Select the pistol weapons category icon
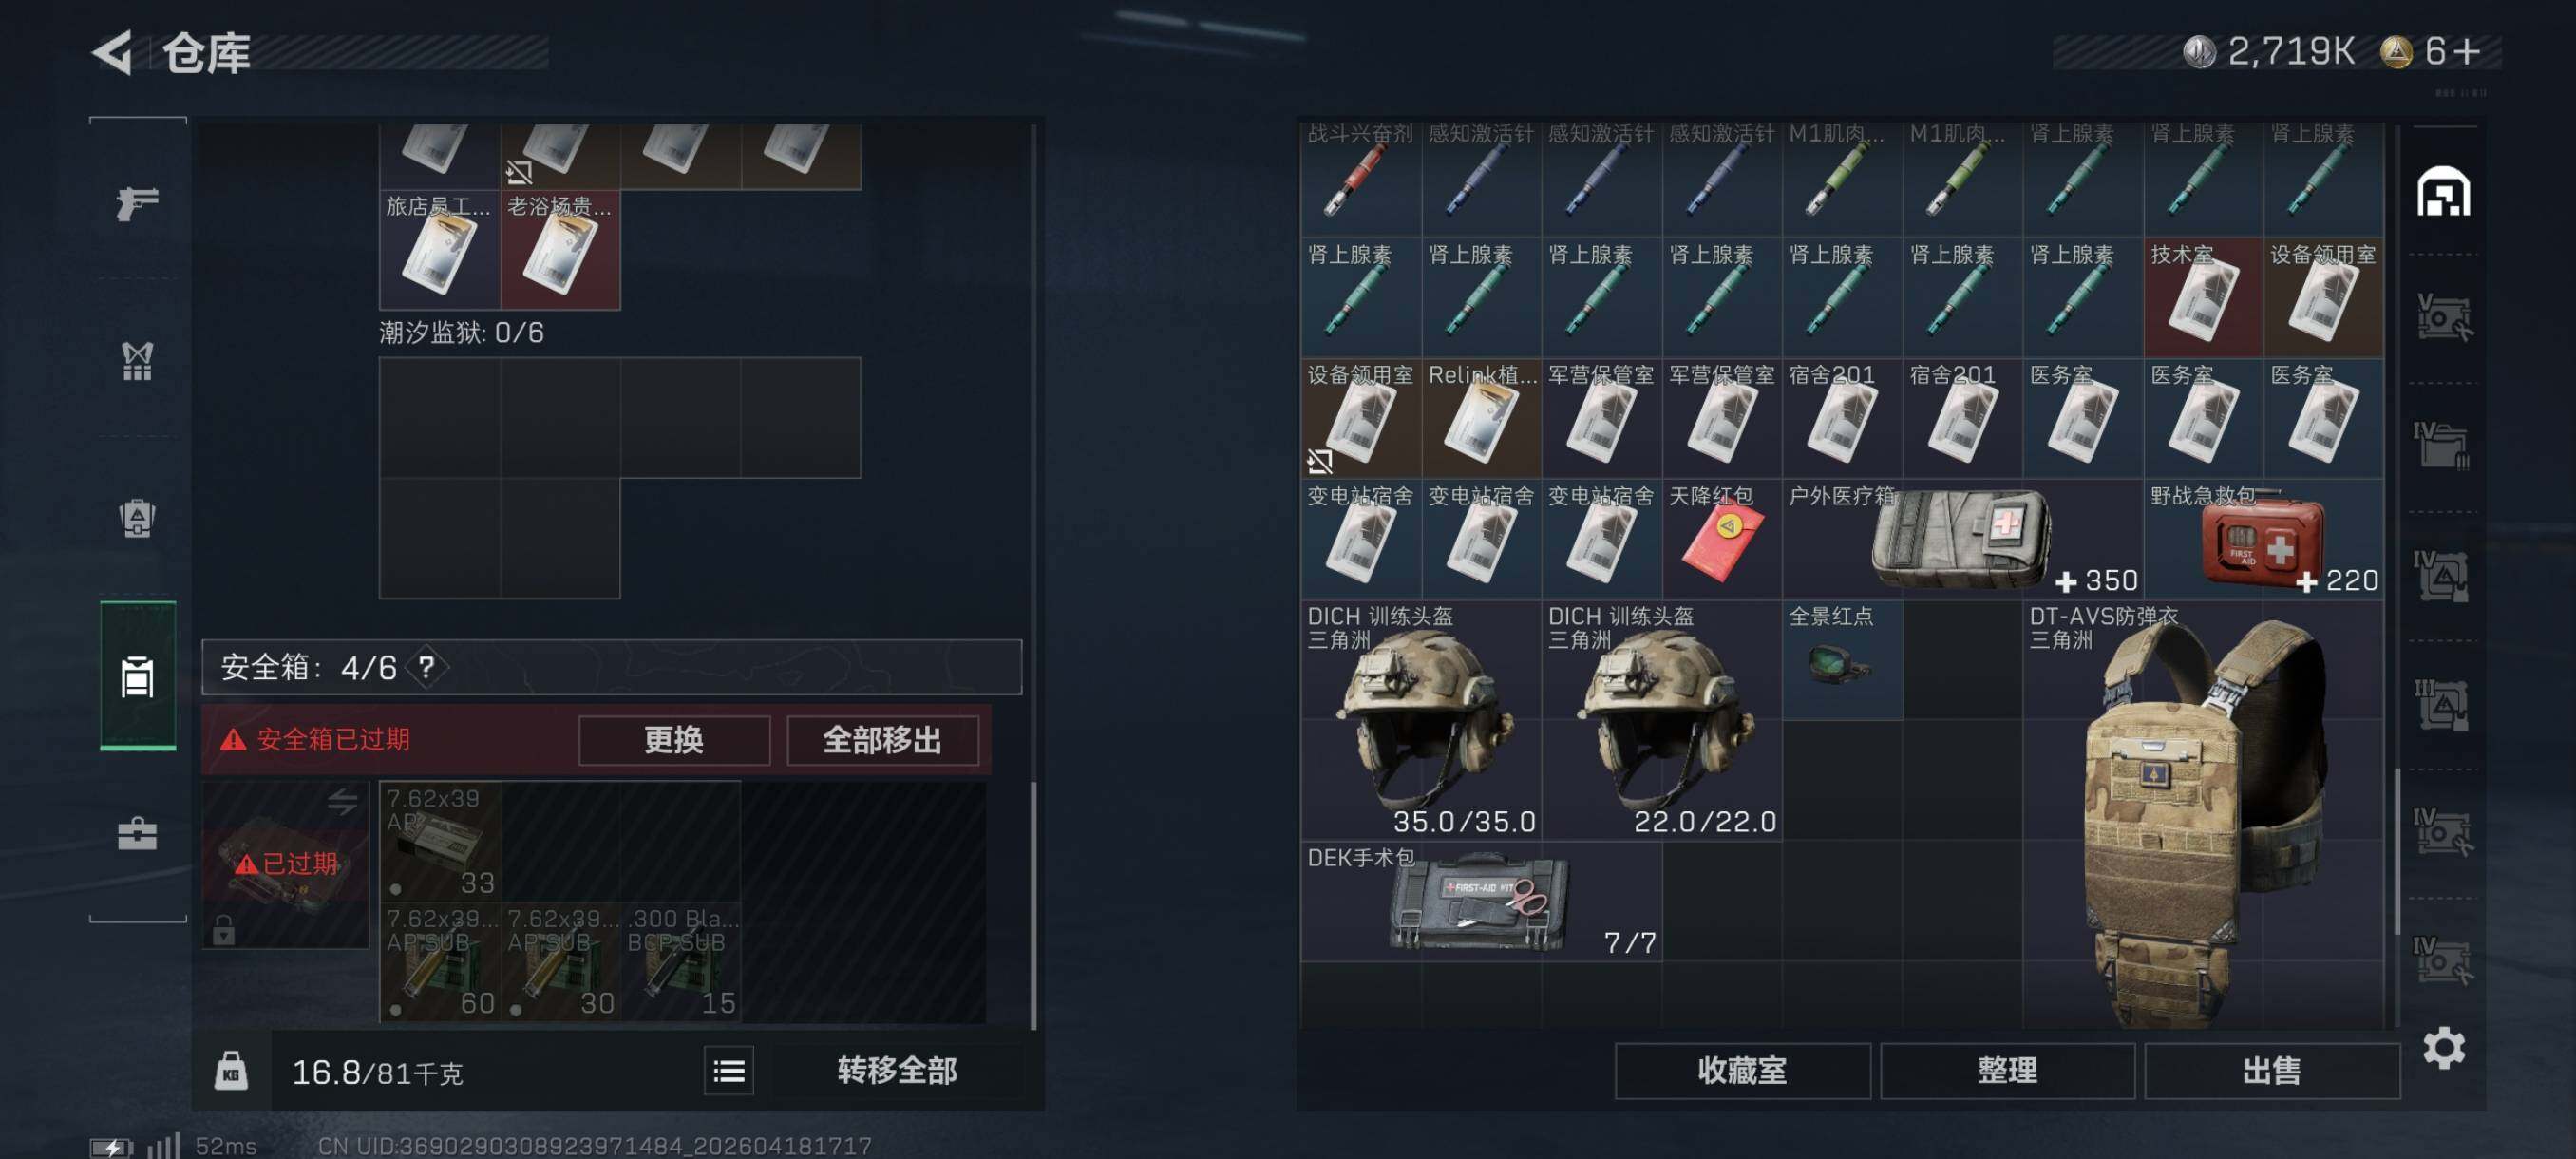Viewport: 2576px width, 1159px height. 137,204
